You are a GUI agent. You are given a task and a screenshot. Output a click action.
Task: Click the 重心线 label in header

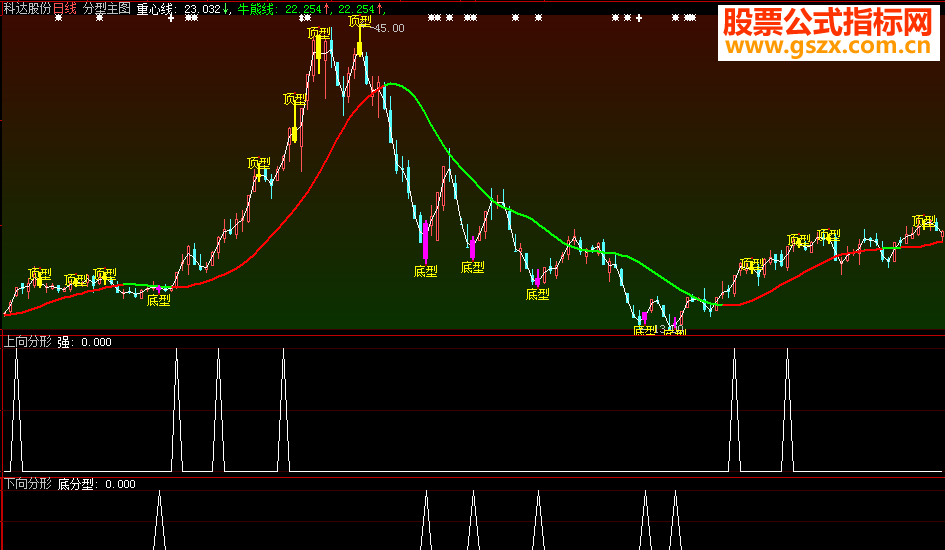coord(155,9)
